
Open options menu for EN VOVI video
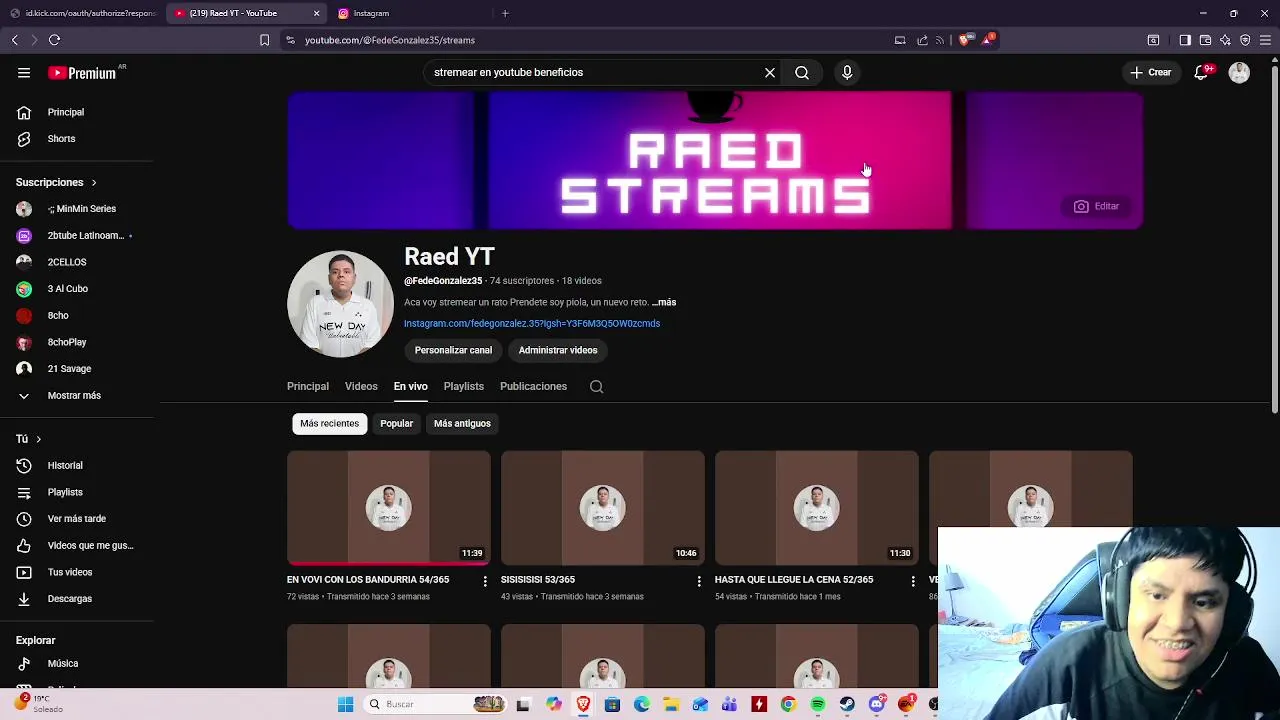(485, 581)
